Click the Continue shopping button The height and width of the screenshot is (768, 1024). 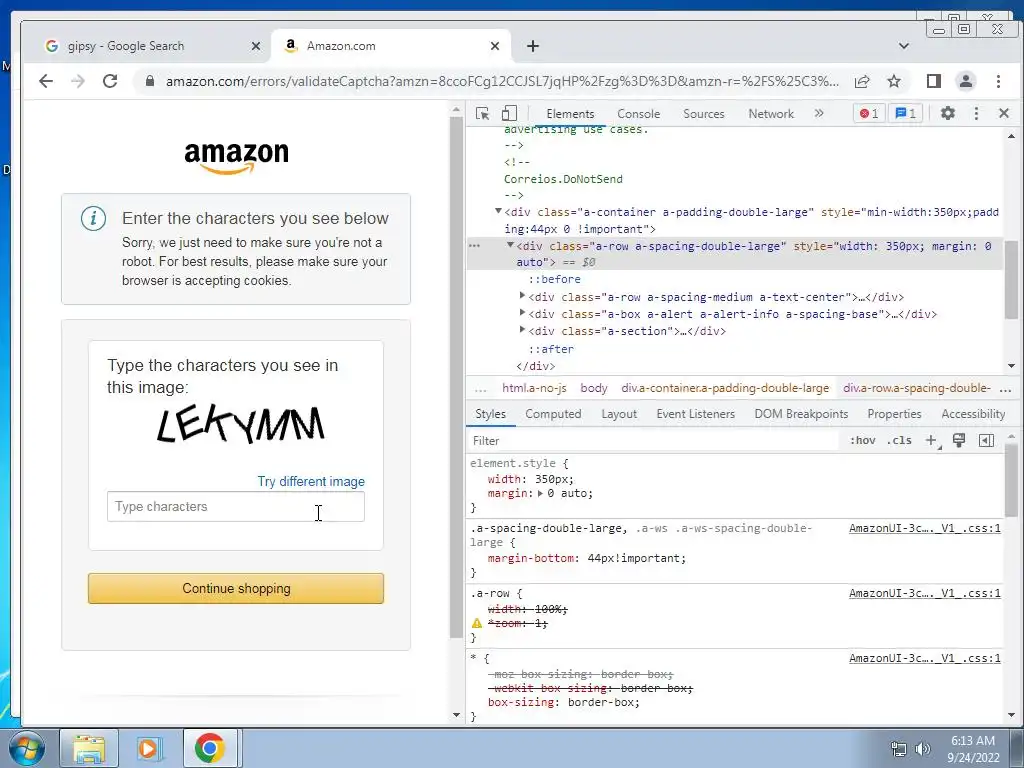[236, 588]
